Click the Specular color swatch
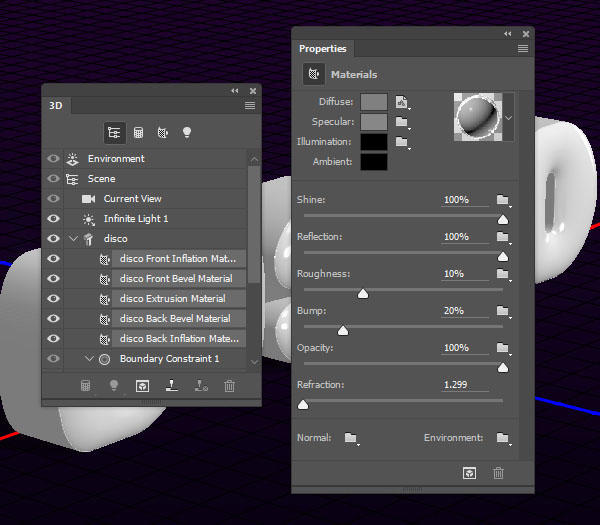Screen dimensions: 600x525 374,122
